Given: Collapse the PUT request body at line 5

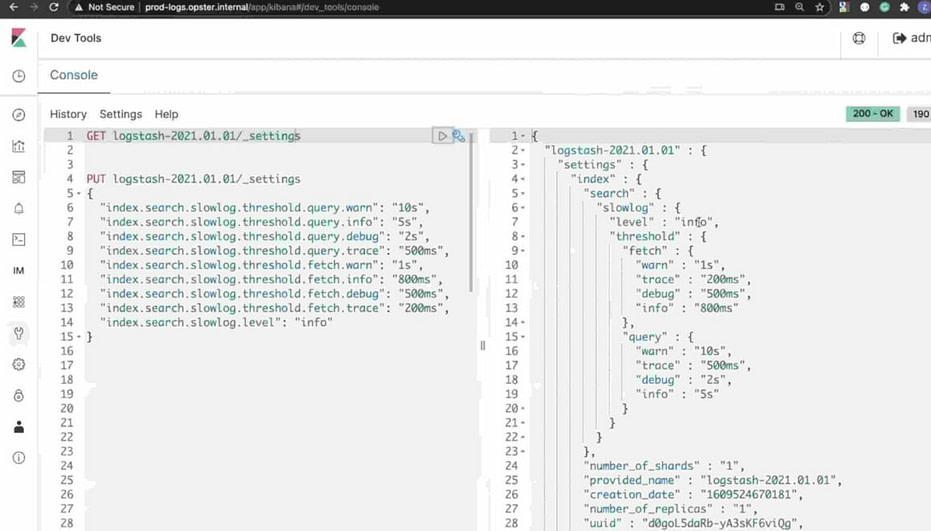Looking at the screenshot, I should pyautogui.click(x=79, y=194).
